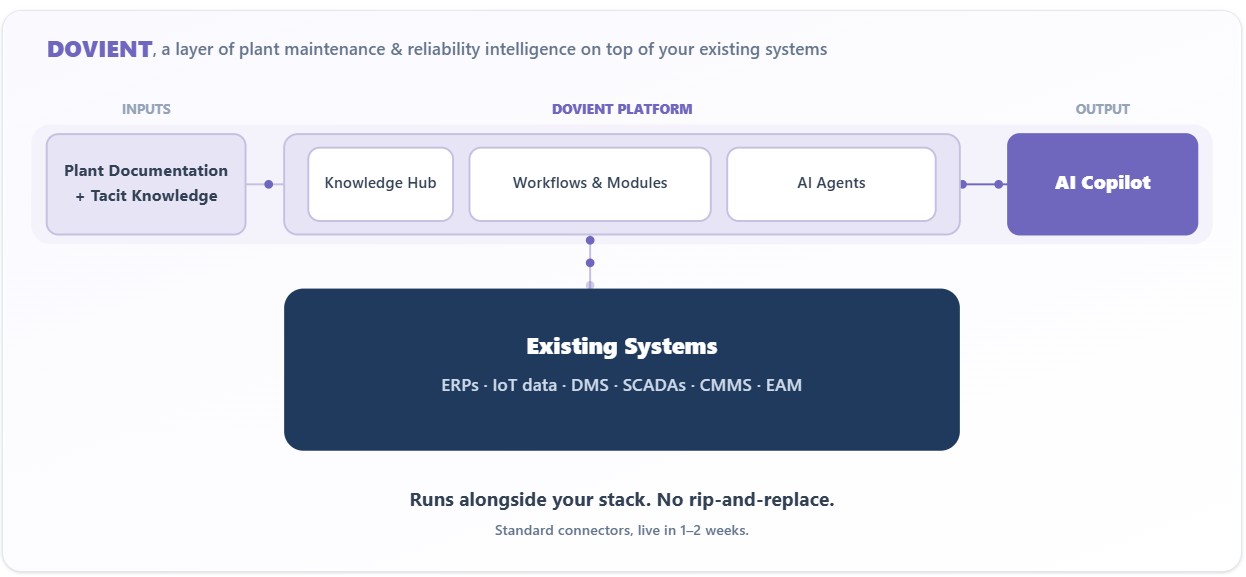Viewport: 1246px width, 577px height.
Task: Click faded connector dot above Existing Systems
Action: (590, 285)
